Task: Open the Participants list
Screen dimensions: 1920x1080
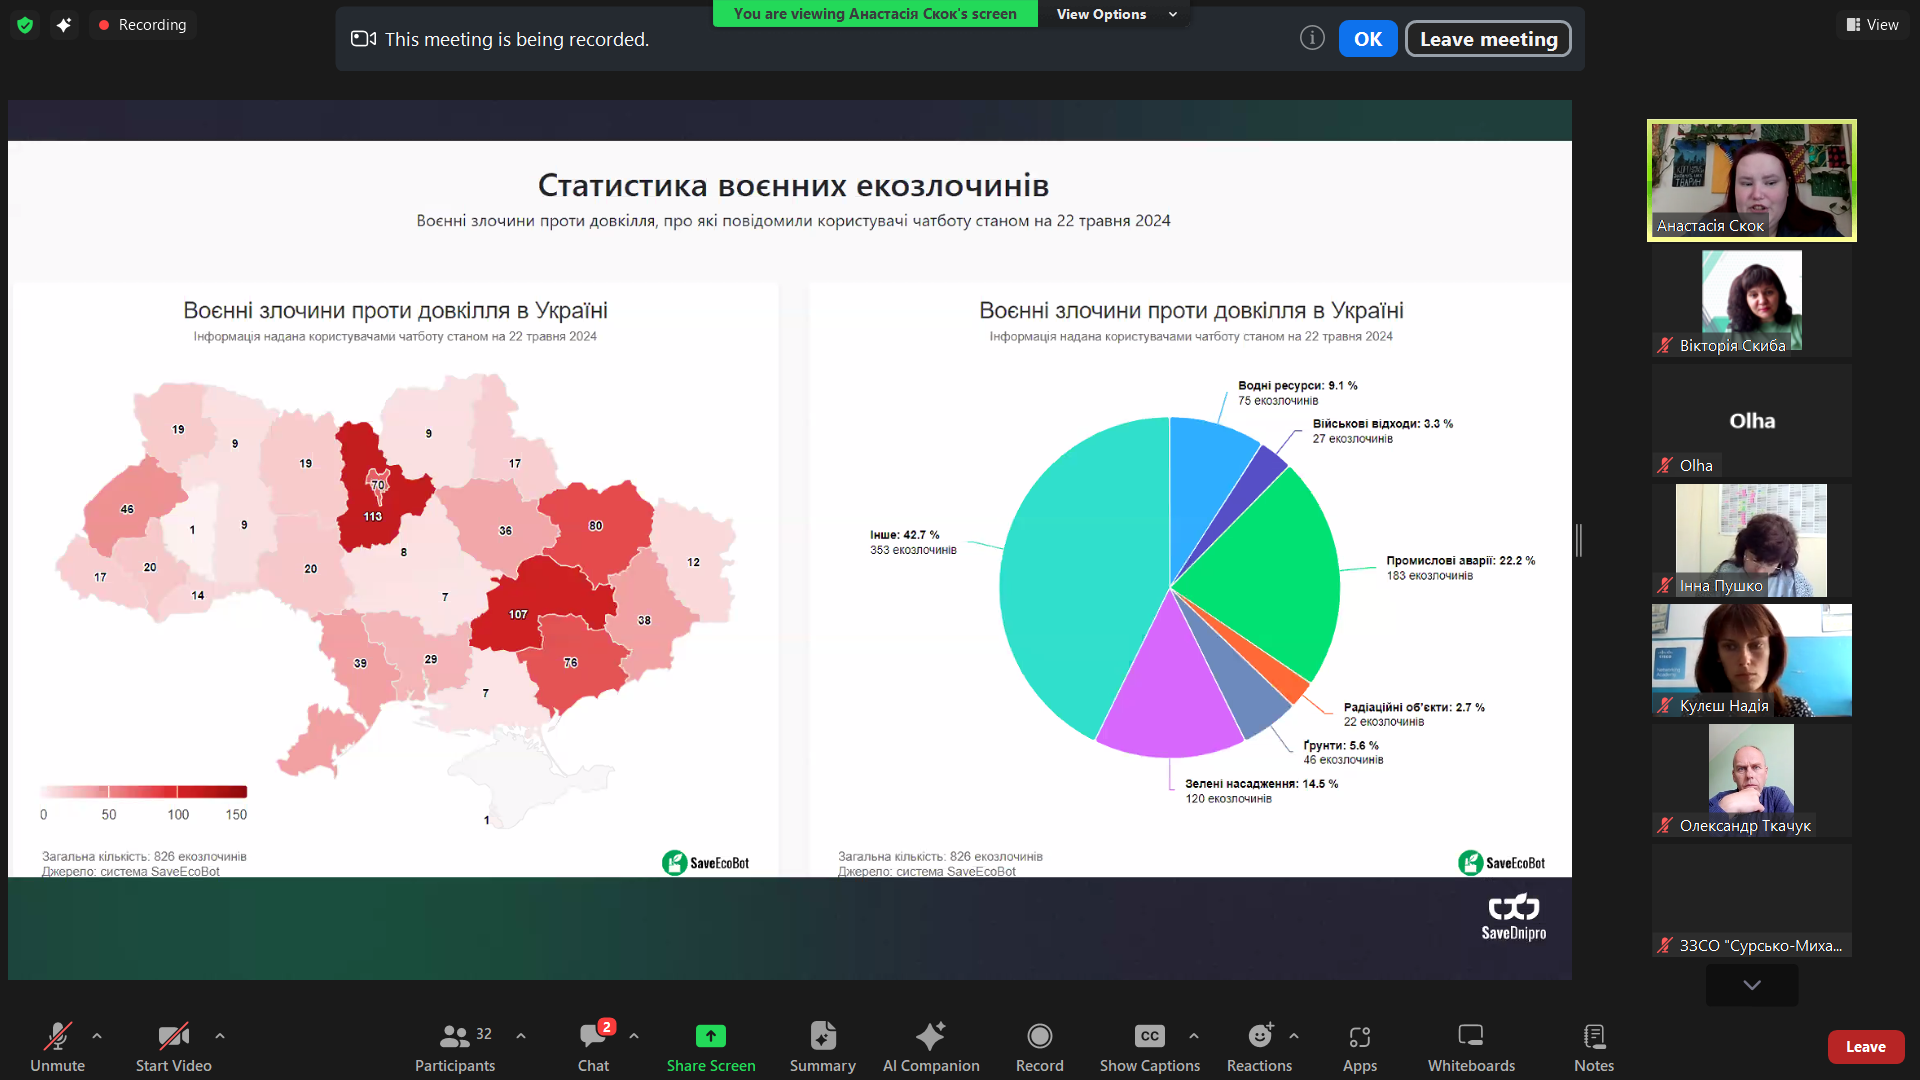Action: [455, 1036]
